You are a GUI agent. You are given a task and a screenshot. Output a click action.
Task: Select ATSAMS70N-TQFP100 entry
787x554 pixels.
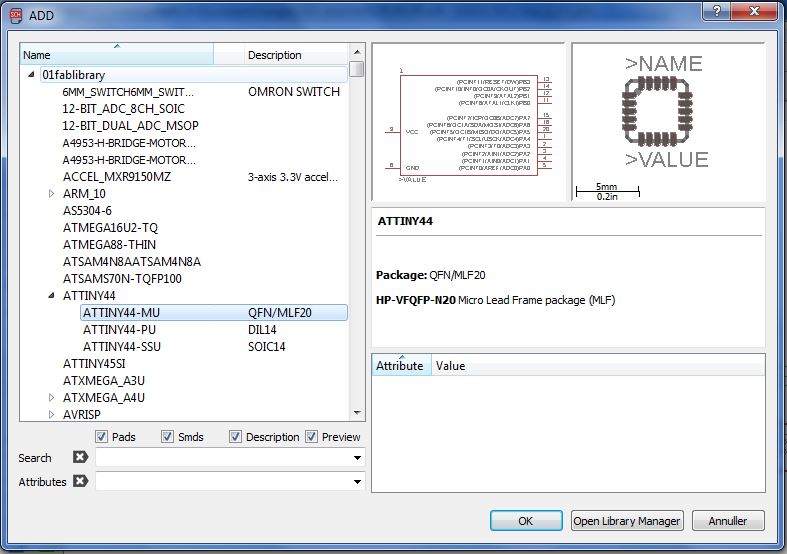coord(122,279)
